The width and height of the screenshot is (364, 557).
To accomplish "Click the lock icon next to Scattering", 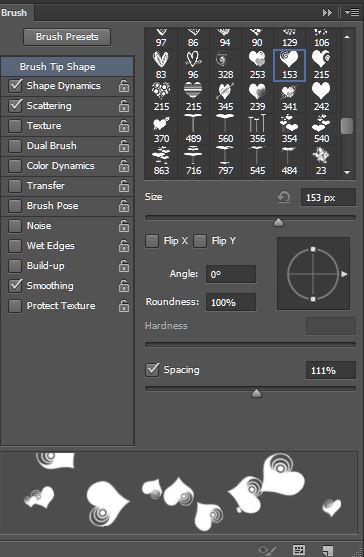I will click(x=124, y=106).
